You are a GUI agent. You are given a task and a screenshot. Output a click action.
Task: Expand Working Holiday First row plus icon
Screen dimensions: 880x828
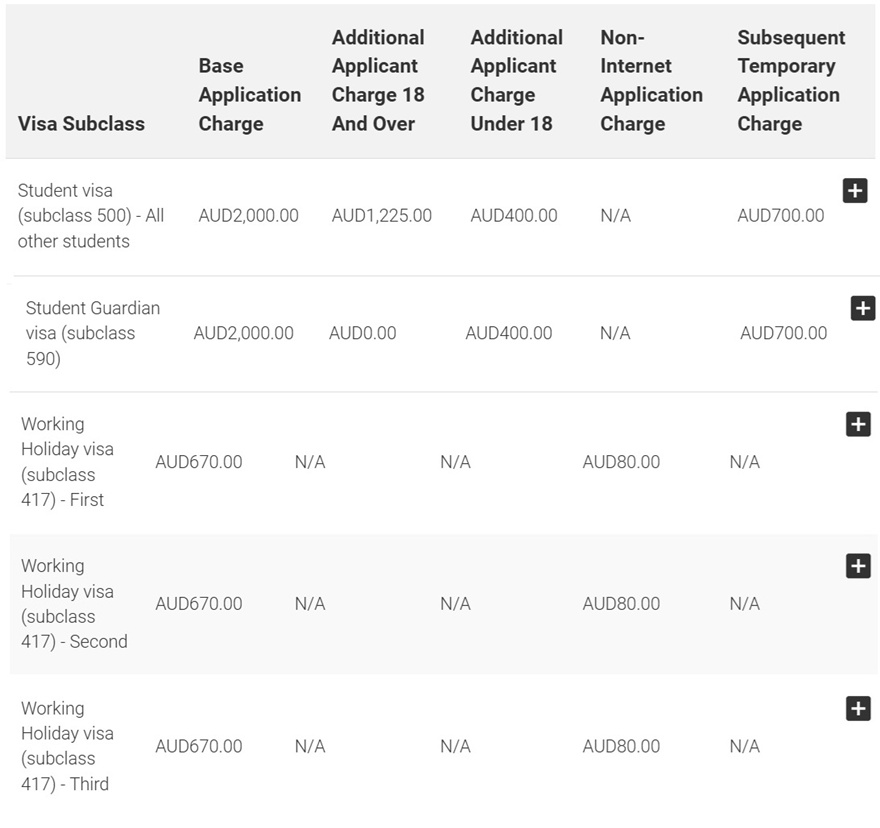point(858,424)
